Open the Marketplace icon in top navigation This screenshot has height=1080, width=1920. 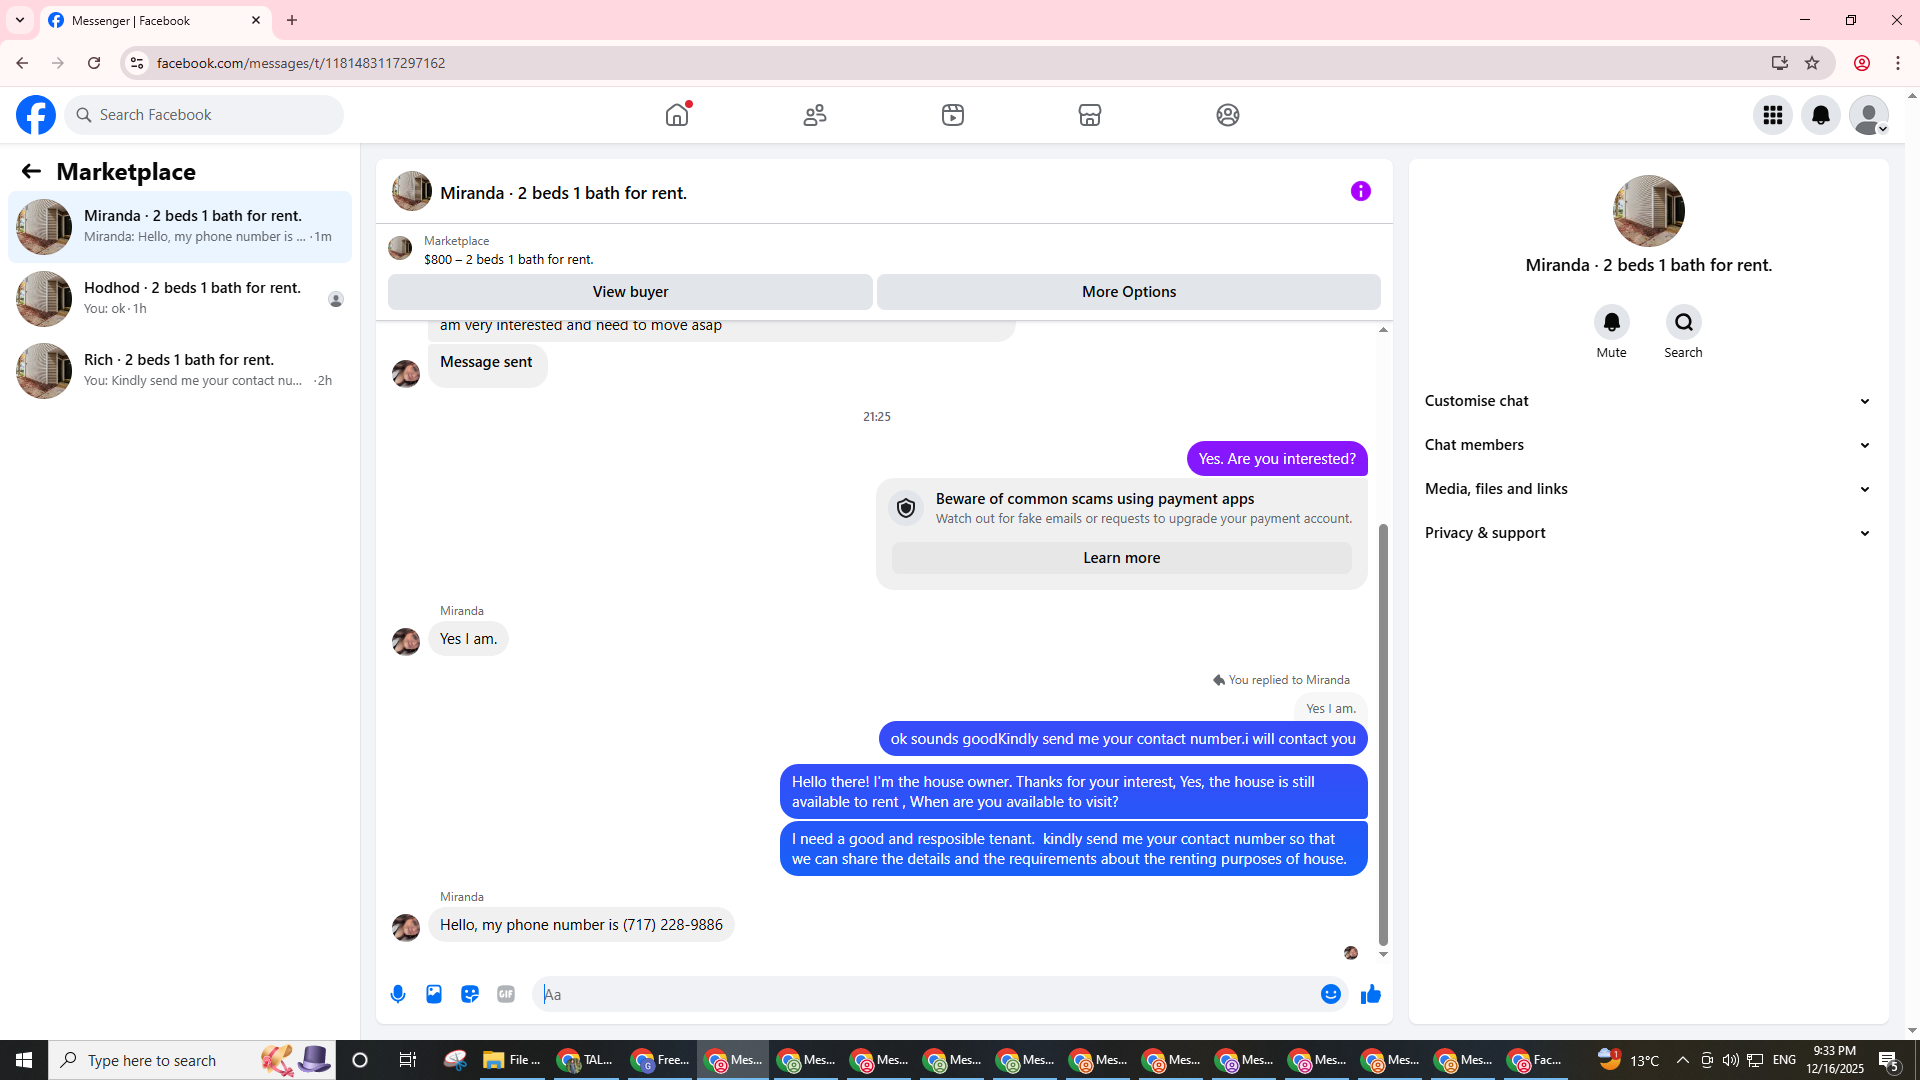(1090, 115)
